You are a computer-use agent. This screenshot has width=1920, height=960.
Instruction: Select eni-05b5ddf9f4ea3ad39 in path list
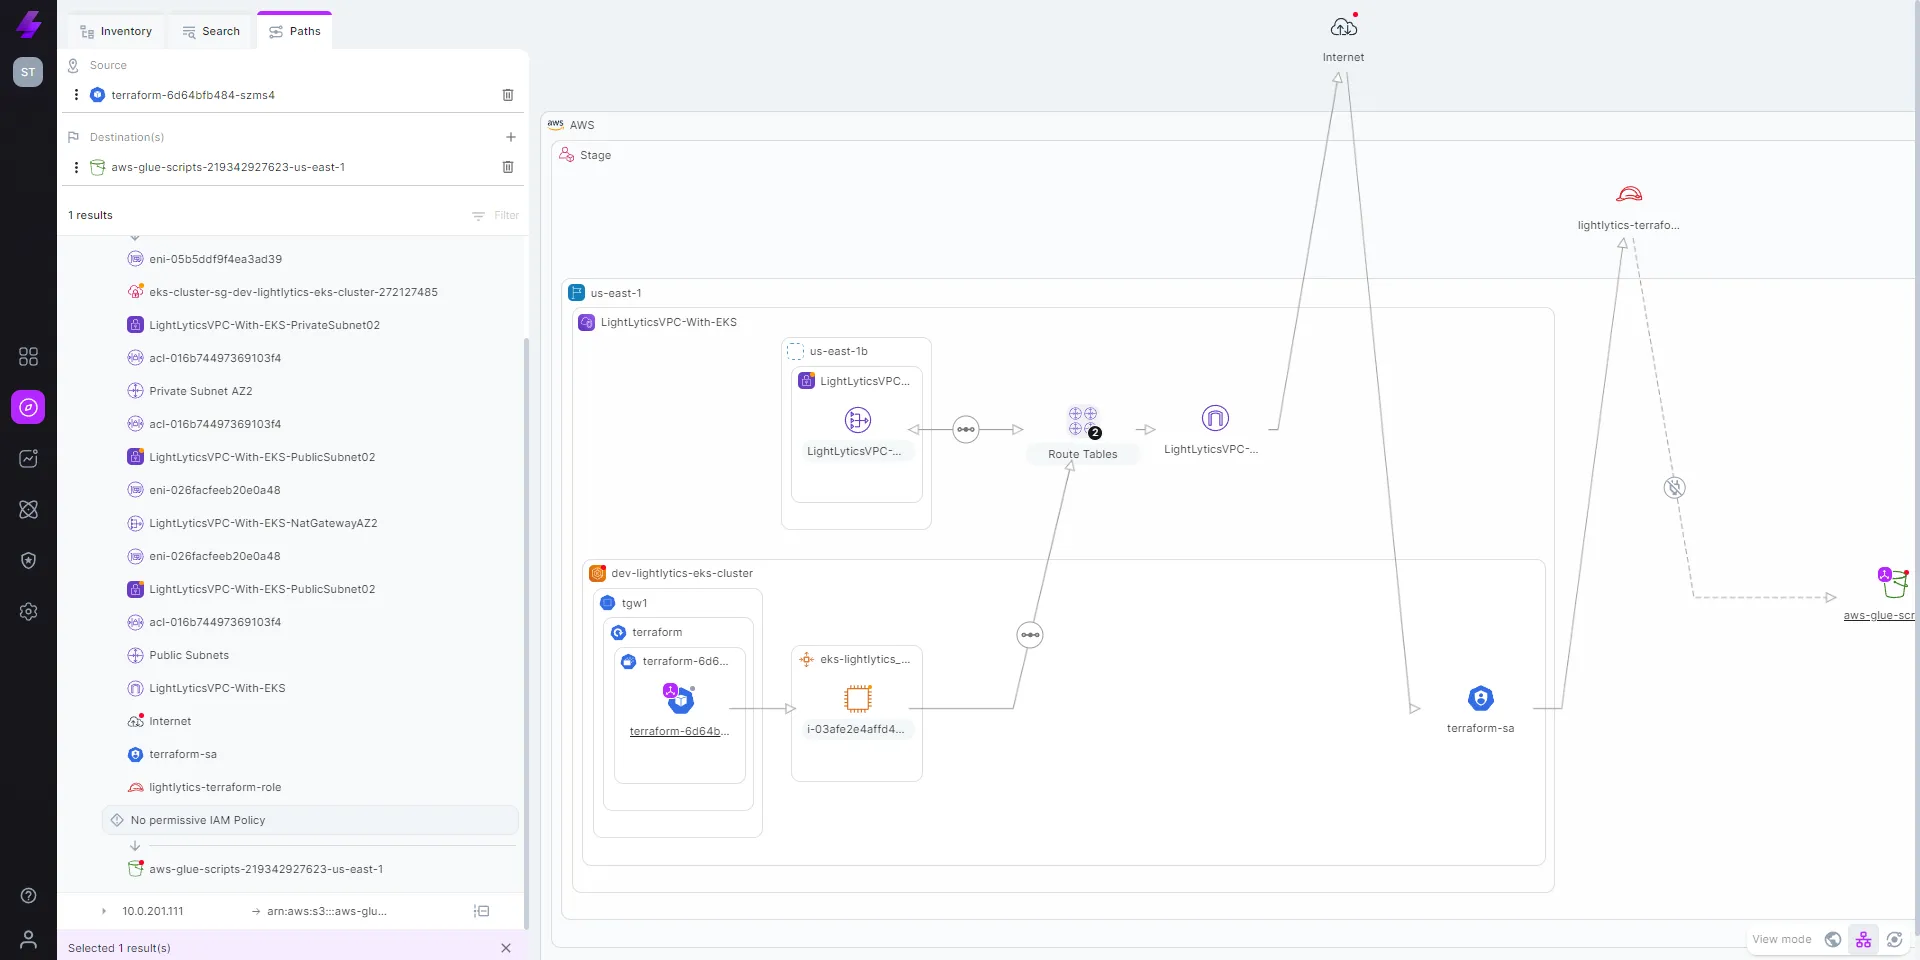coord(215,259)
